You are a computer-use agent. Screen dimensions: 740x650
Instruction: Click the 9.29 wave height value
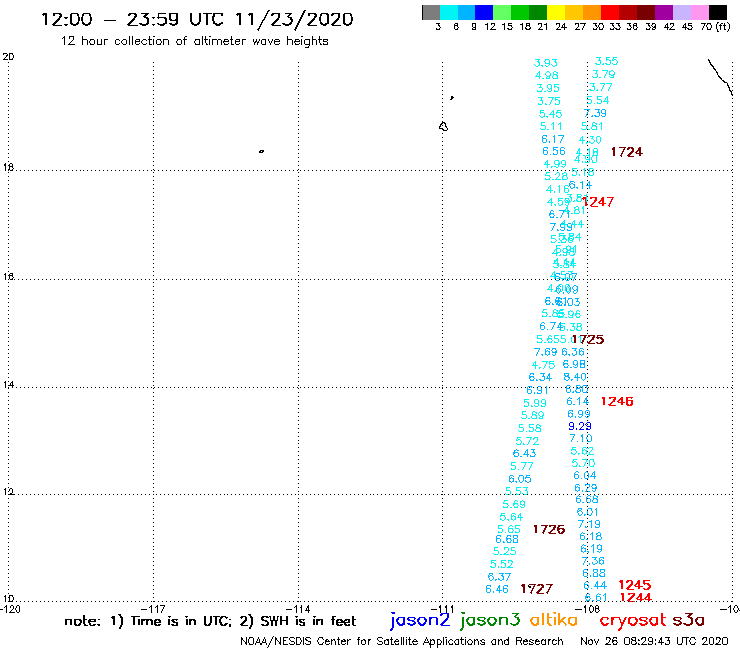(x=580, y=426)
